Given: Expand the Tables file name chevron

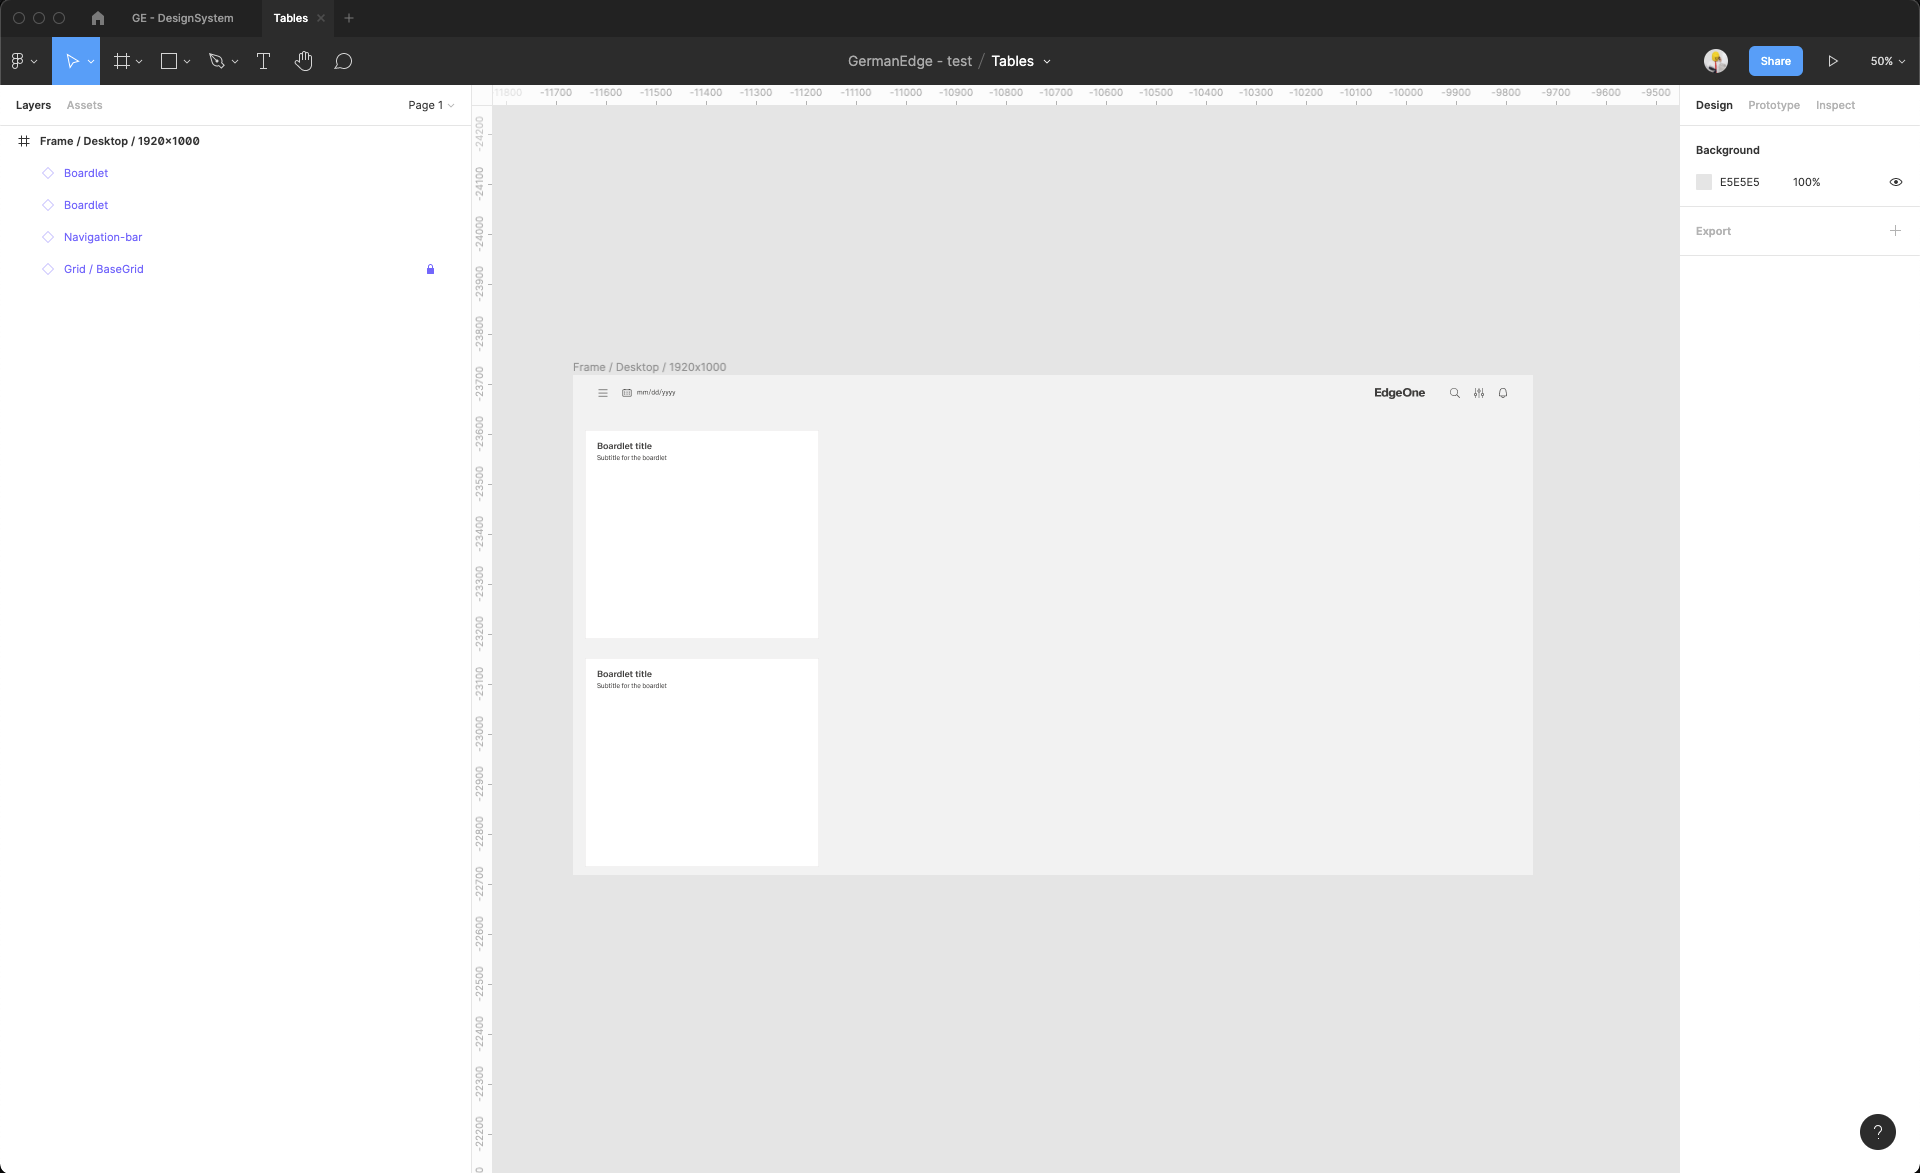Looking at the screenshot, I should click(x=1047, y=61).
